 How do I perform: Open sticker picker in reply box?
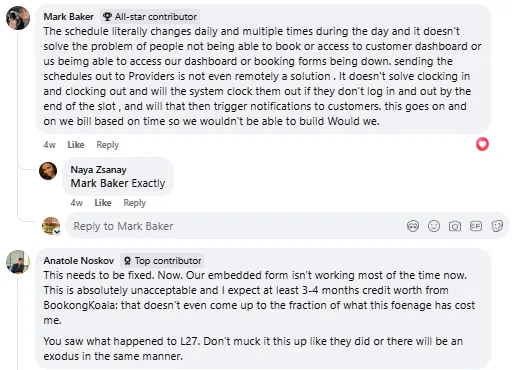[x=497, y=226]
